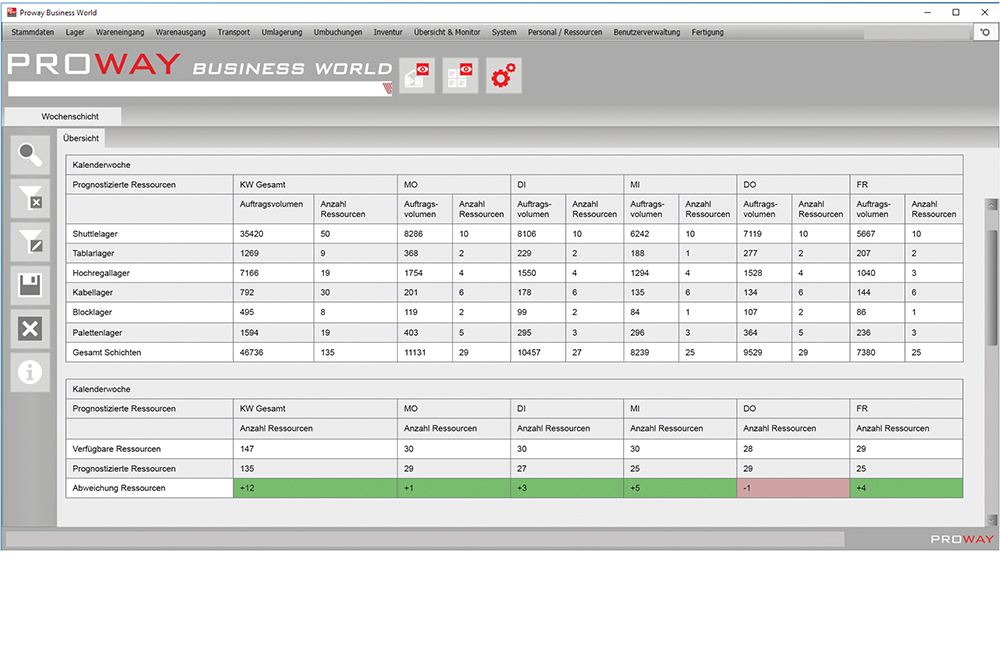This screenshot has height=667, width=1000.
Task: Open the Inventur menu
Action: (388, 32)
